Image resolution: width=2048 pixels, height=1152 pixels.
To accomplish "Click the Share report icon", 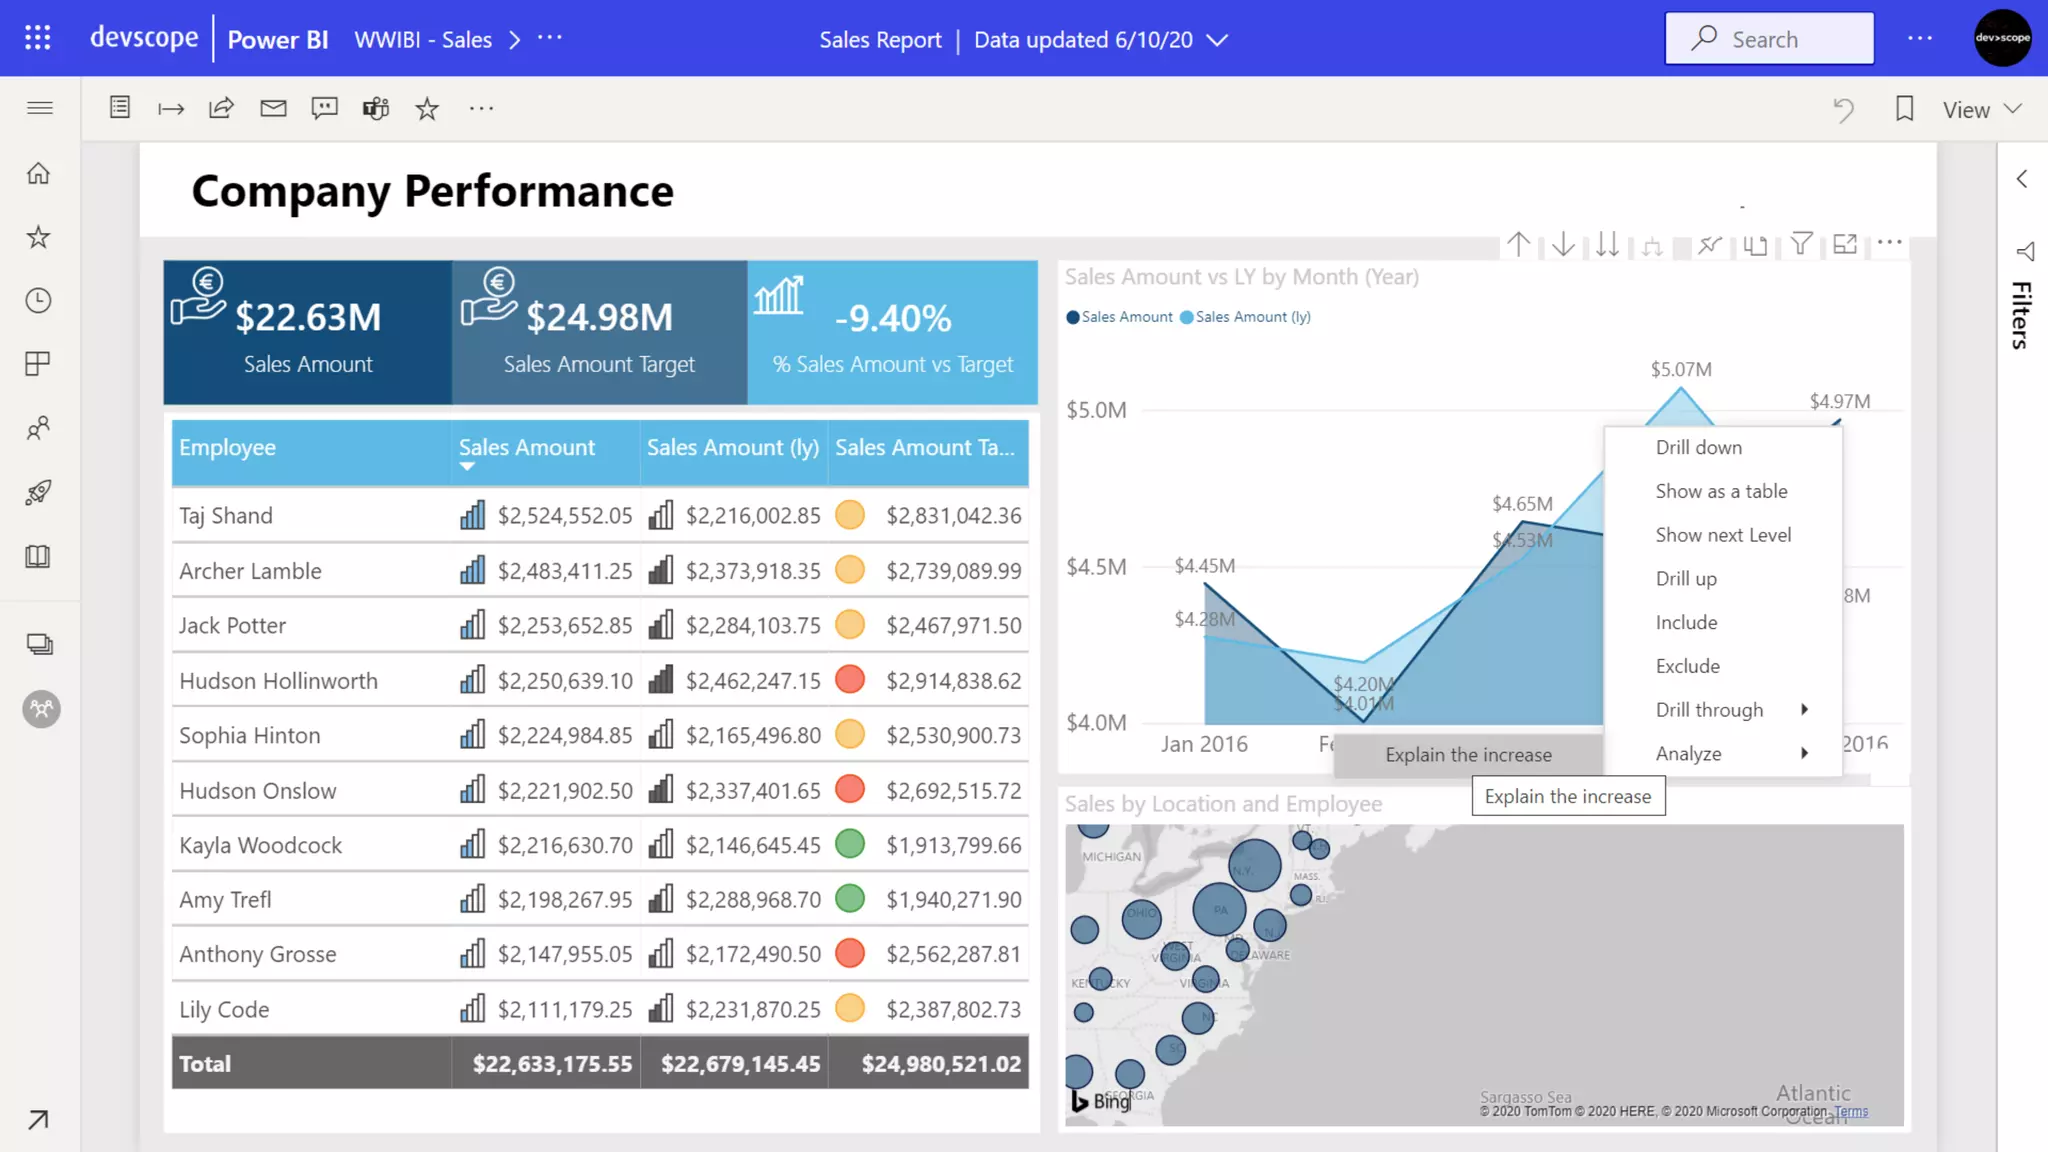I will tap(221, 108).
